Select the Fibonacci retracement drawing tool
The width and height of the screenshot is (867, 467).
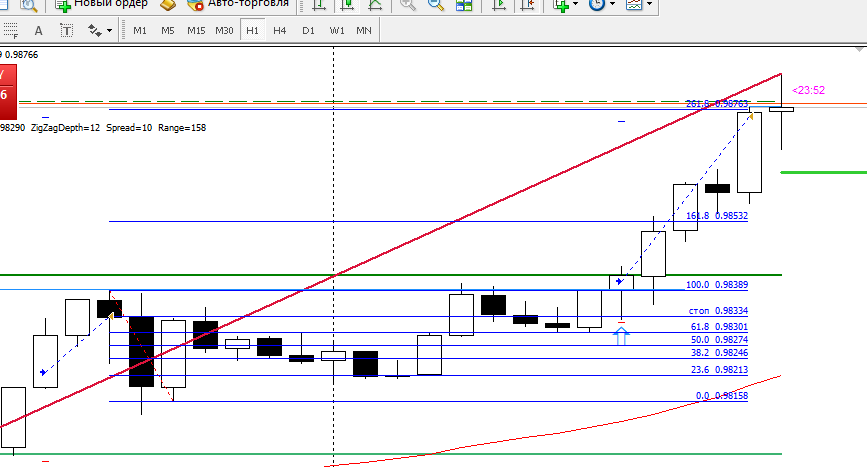[x=11, y=30]
